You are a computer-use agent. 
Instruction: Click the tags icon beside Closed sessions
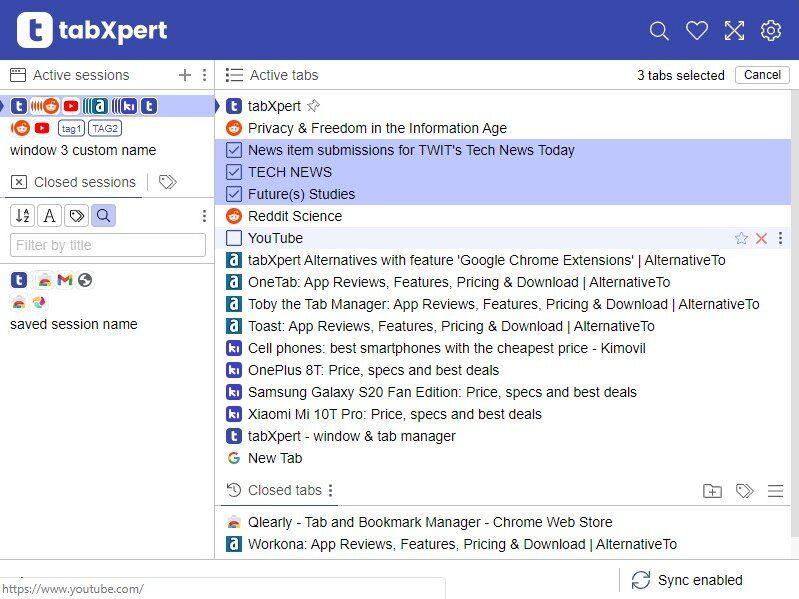point(168,182)
